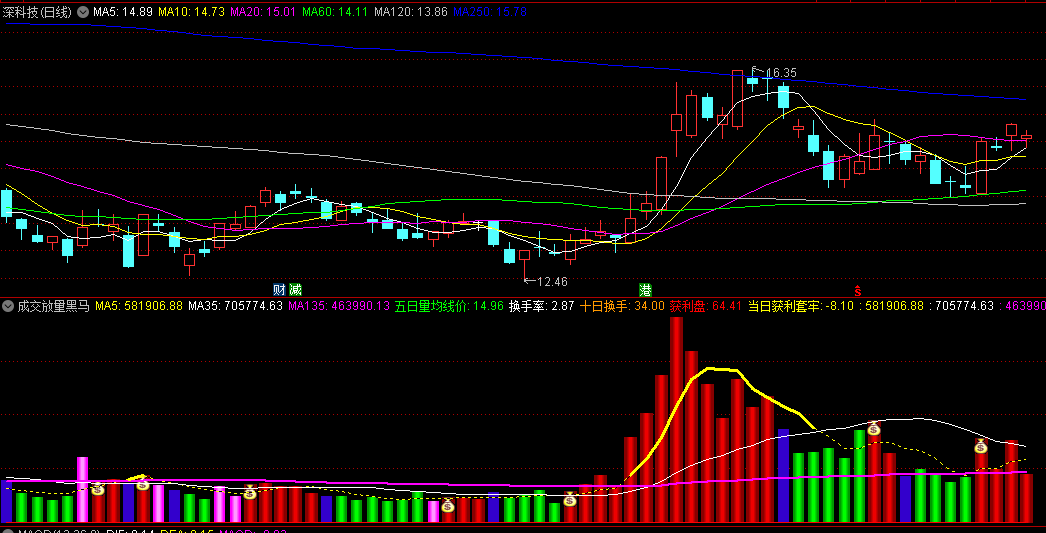Click money bag icon nearest the white MA35 peak
This screenshot has height=533, width=1046.
874,428
